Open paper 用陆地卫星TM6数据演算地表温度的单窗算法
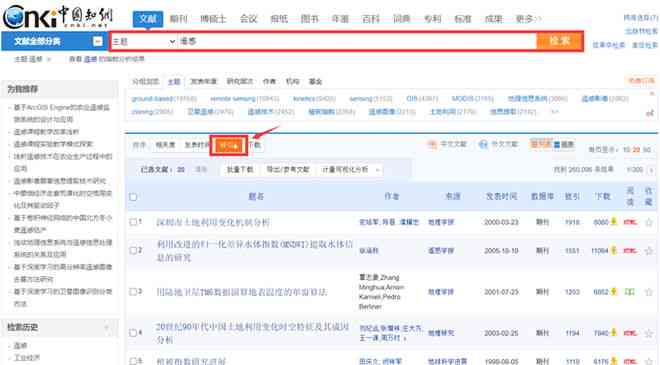Viewport: 660px width, 365px height. tap(242, 292)
